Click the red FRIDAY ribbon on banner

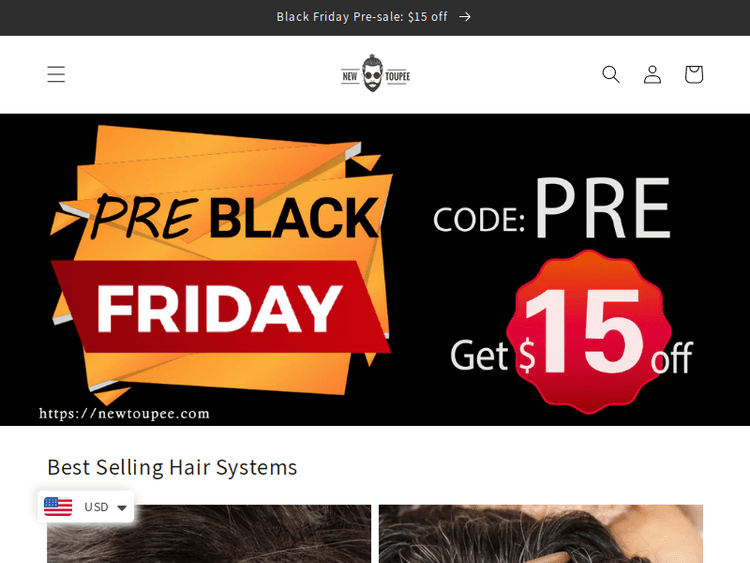coord(221,307)
